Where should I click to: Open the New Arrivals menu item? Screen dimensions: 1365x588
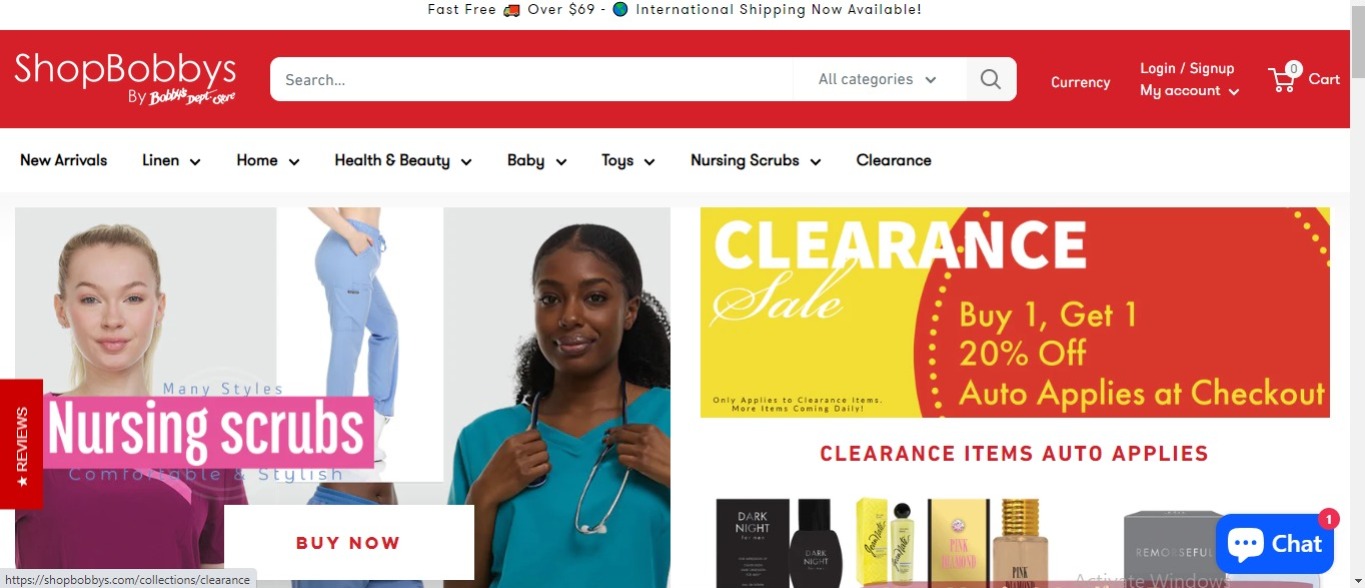click(63, 160)
